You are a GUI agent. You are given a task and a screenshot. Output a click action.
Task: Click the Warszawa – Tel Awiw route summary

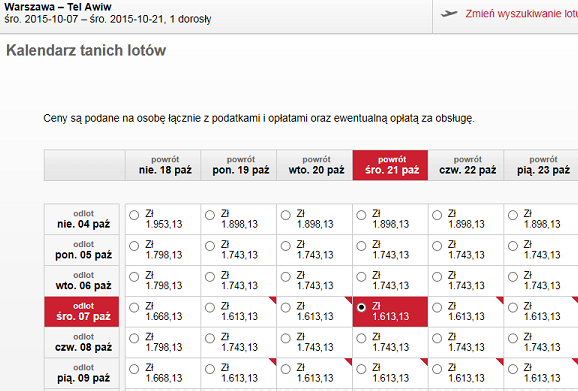coord(58,7)
